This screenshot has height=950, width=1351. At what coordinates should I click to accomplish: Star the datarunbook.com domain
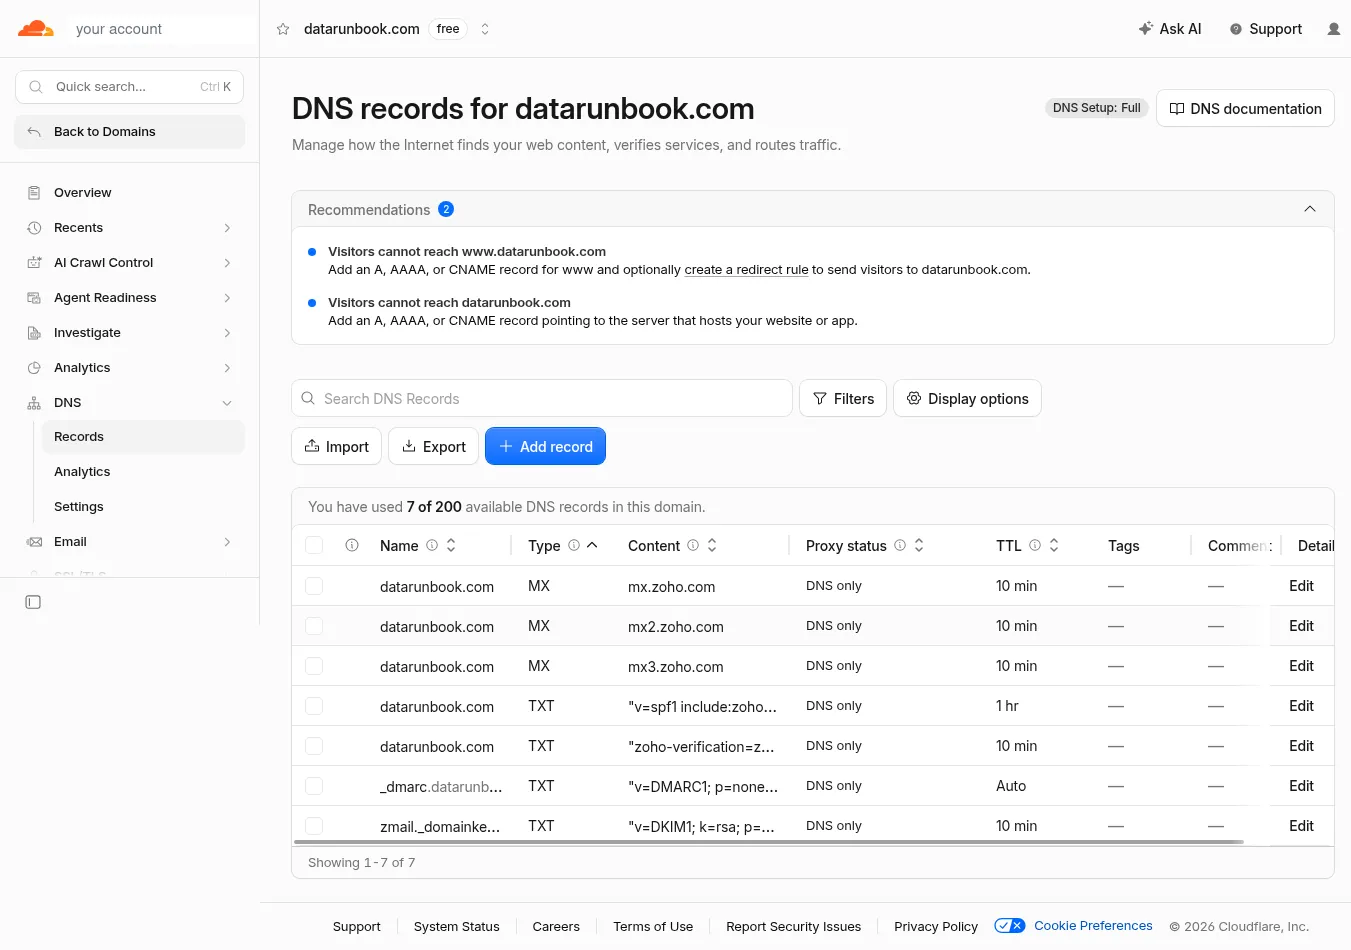click(x=283, y=29)
